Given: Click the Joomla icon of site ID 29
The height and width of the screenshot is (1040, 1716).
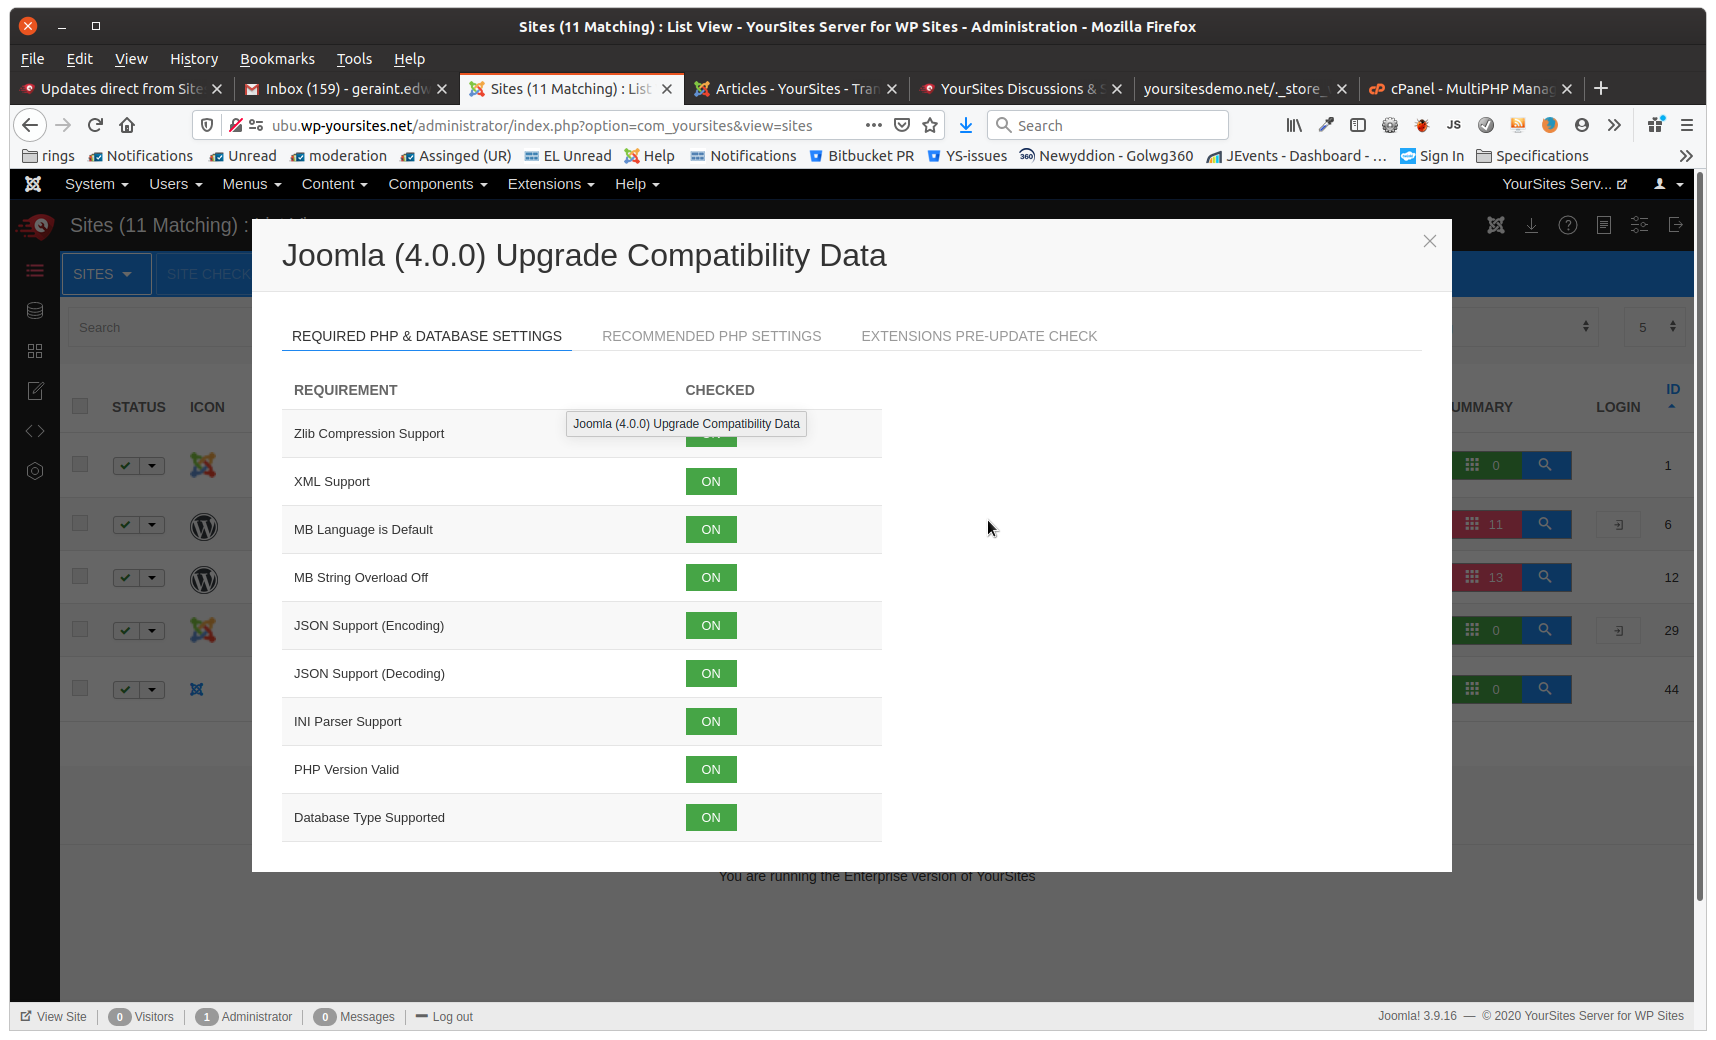Looking at the screenshot, I should click(203, 630).
